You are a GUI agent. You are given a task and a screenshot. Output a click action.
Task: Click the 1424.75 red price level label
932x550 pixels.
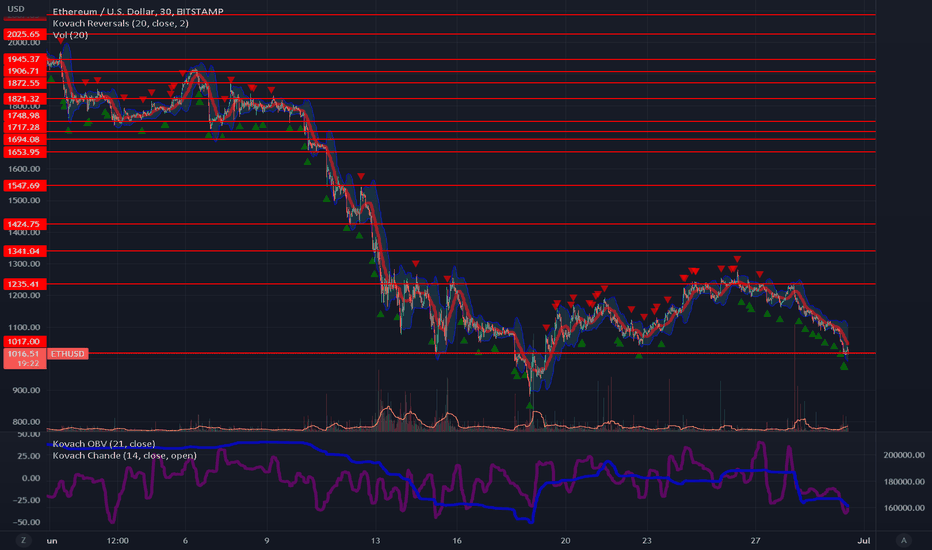(x=24, y=224)
